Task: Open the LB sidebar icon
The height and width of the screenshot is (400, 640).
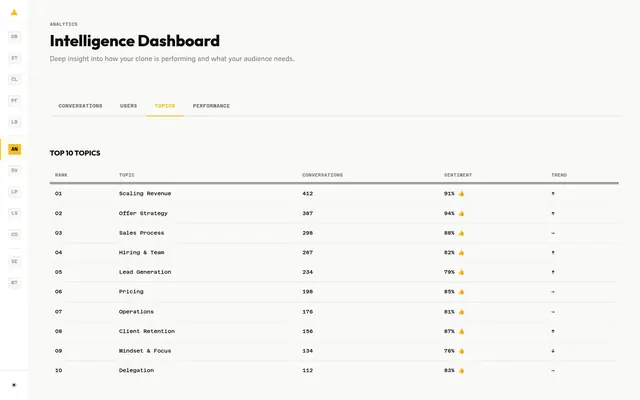Action: click(14, 122)
